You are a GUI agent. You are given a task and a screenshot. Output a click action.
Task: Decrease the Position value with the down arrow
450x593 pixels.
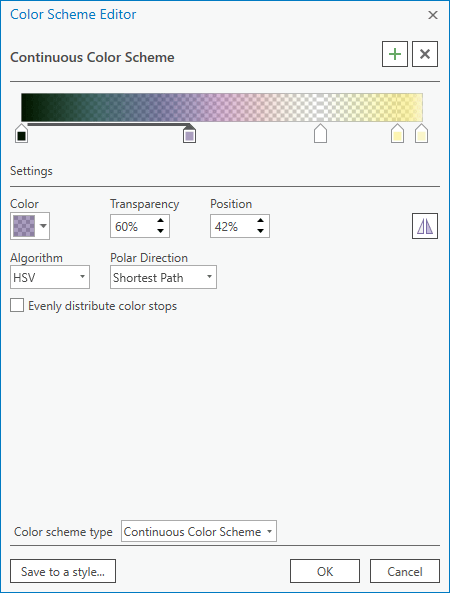(260, 231)
